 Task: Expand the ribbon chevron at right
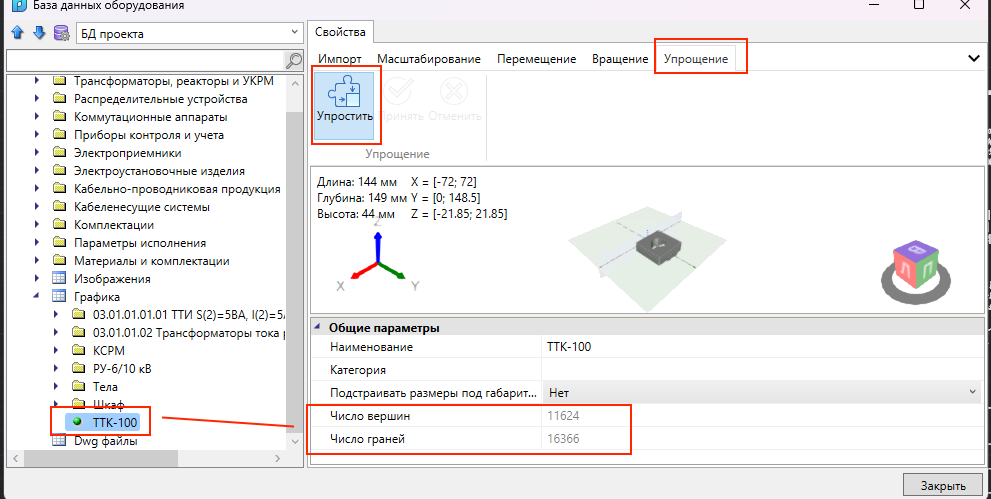[x=974, y=59]
